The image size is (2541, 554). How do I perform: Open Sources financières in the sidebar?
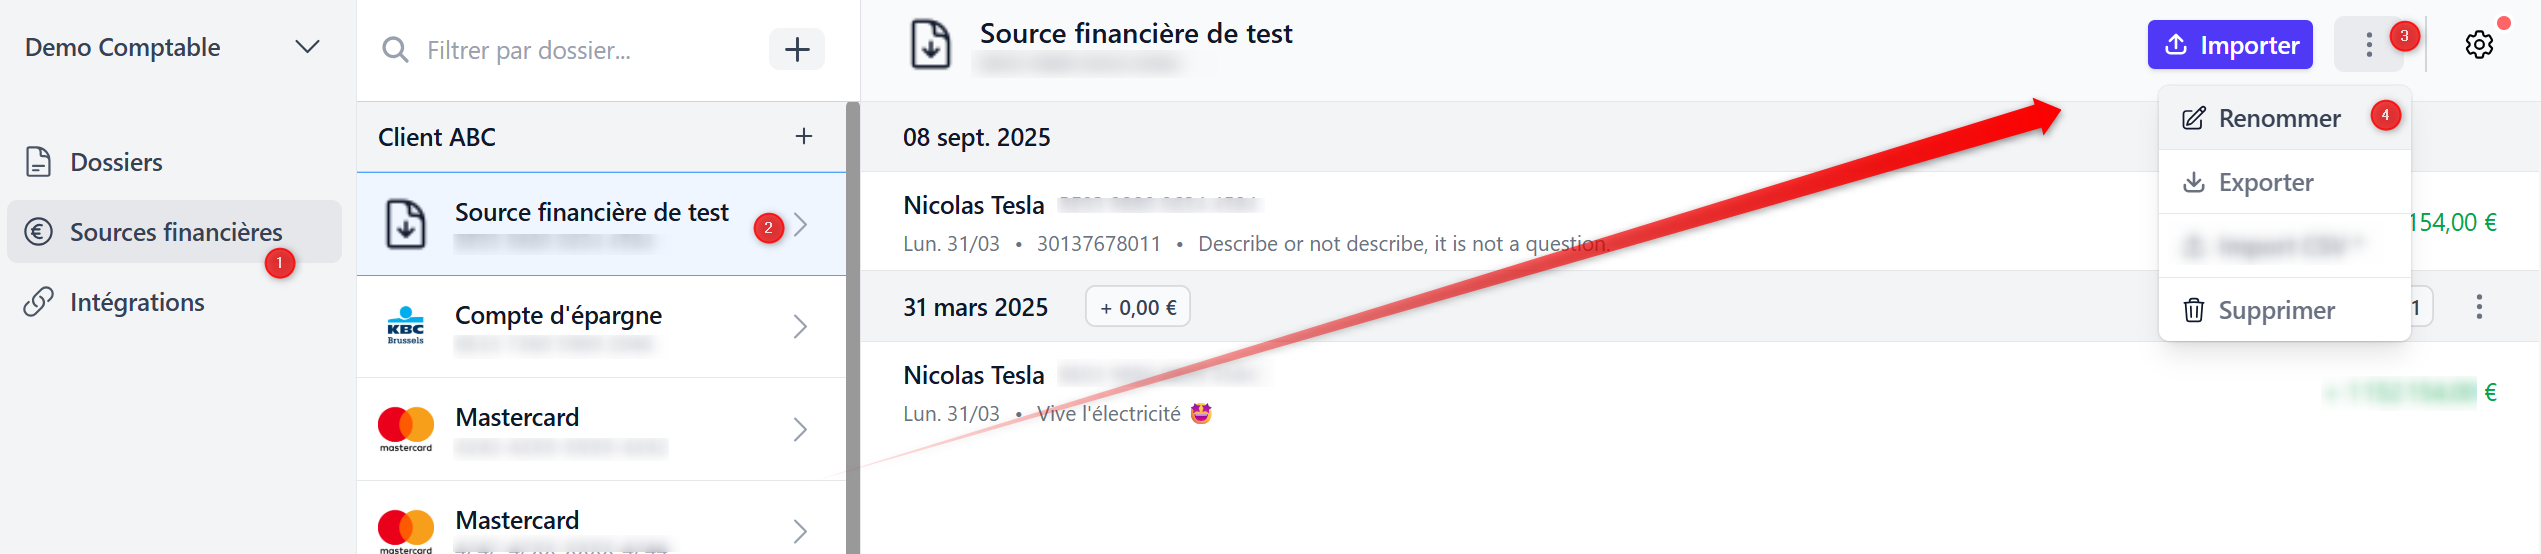pyautogui.click(x=176, y=232)
